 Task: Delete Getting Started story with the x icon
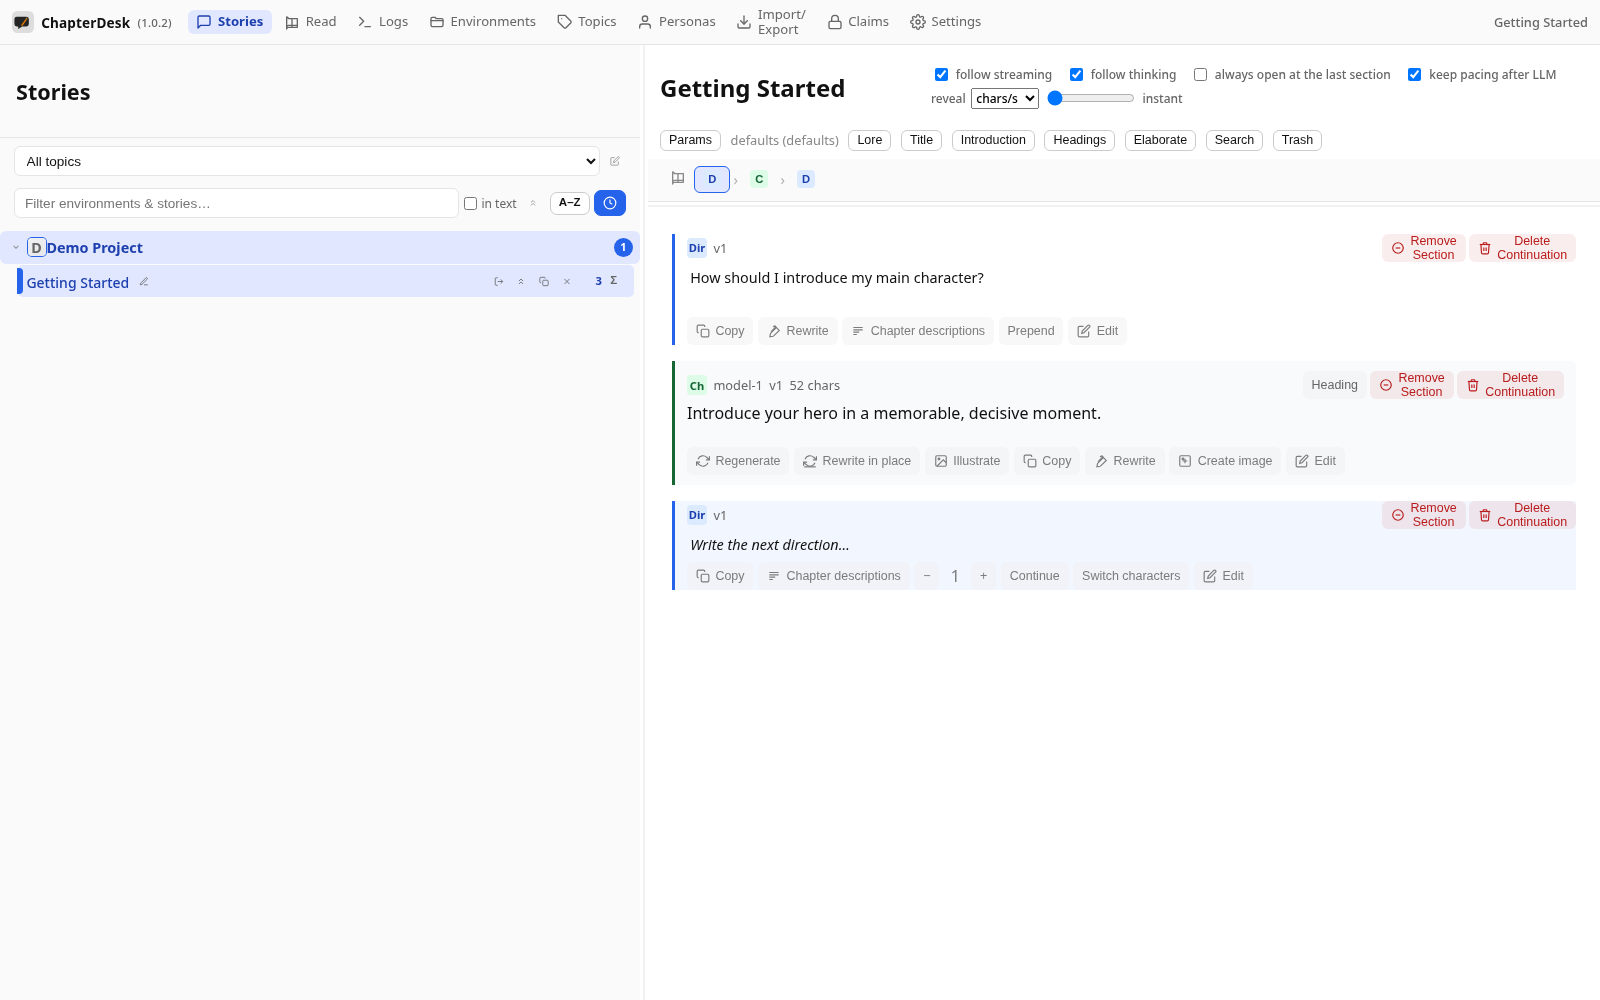[x=567, y=282]
